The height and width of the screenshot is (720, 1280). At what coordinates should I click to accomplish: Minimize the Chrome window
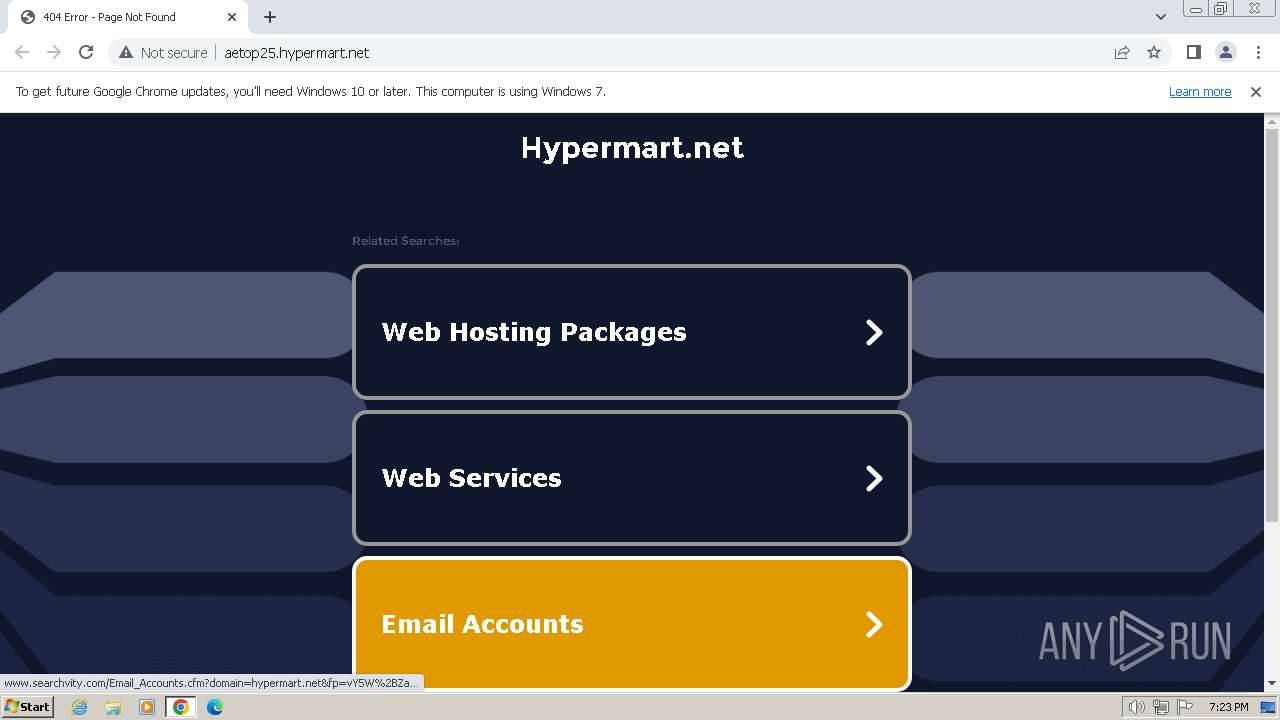pyautogui.click(x=1195, y=9)
